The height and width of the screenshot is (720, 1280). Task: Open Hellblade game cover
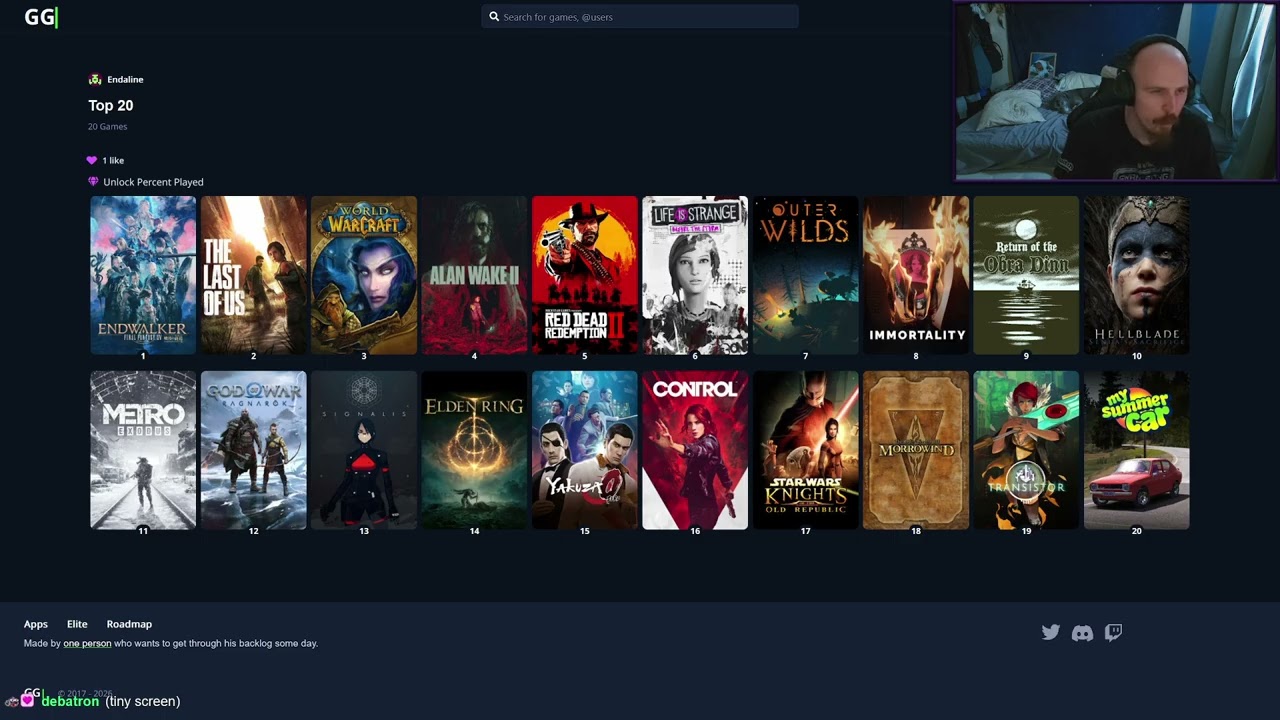tap(1137, 275)
